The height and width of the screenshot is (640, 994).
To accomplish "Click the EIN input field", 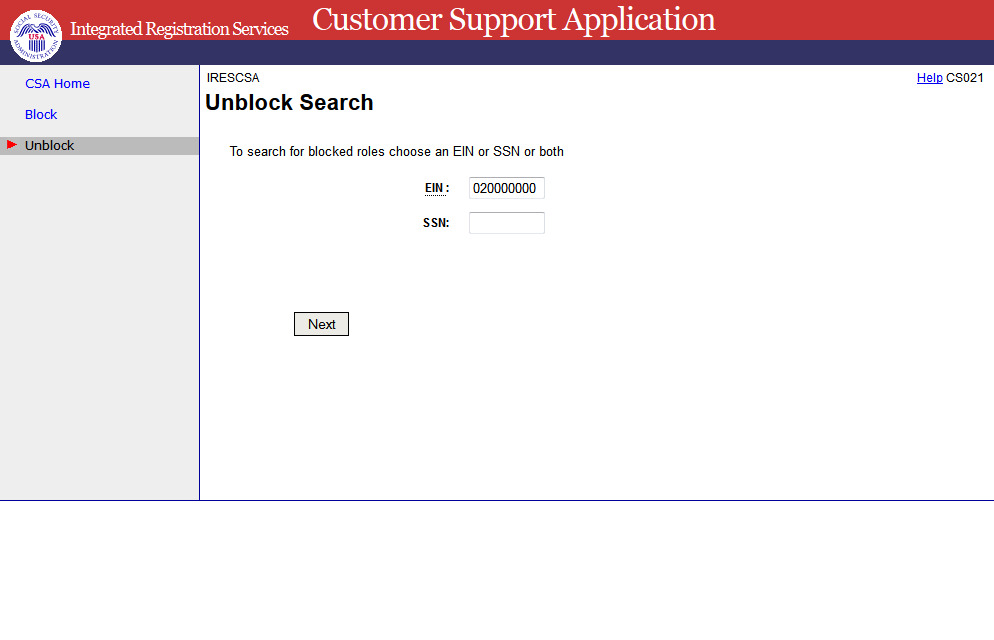I will [506, 188].
